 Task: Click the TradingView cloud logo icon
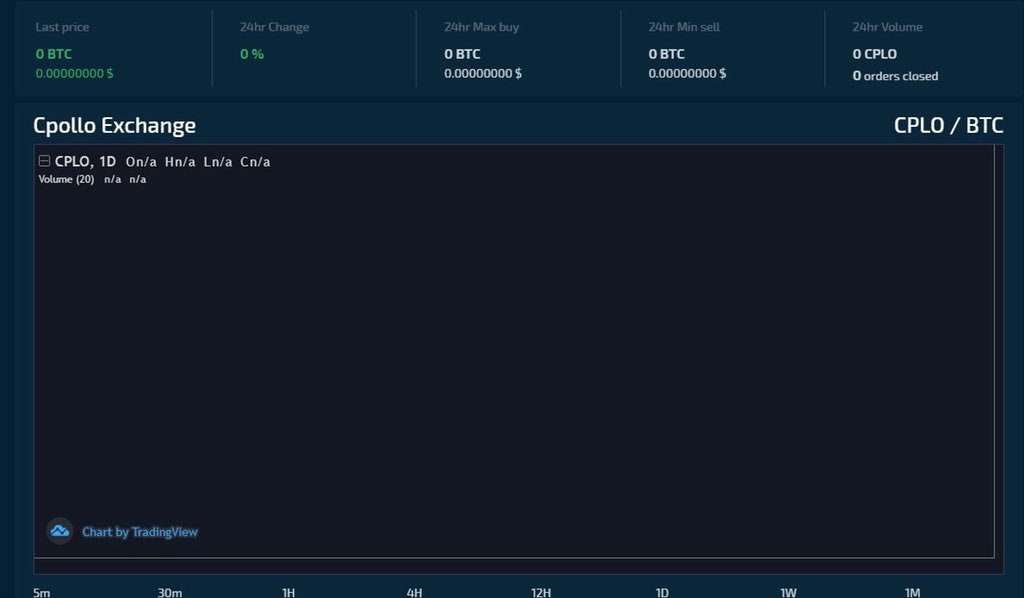coord(59,531)
